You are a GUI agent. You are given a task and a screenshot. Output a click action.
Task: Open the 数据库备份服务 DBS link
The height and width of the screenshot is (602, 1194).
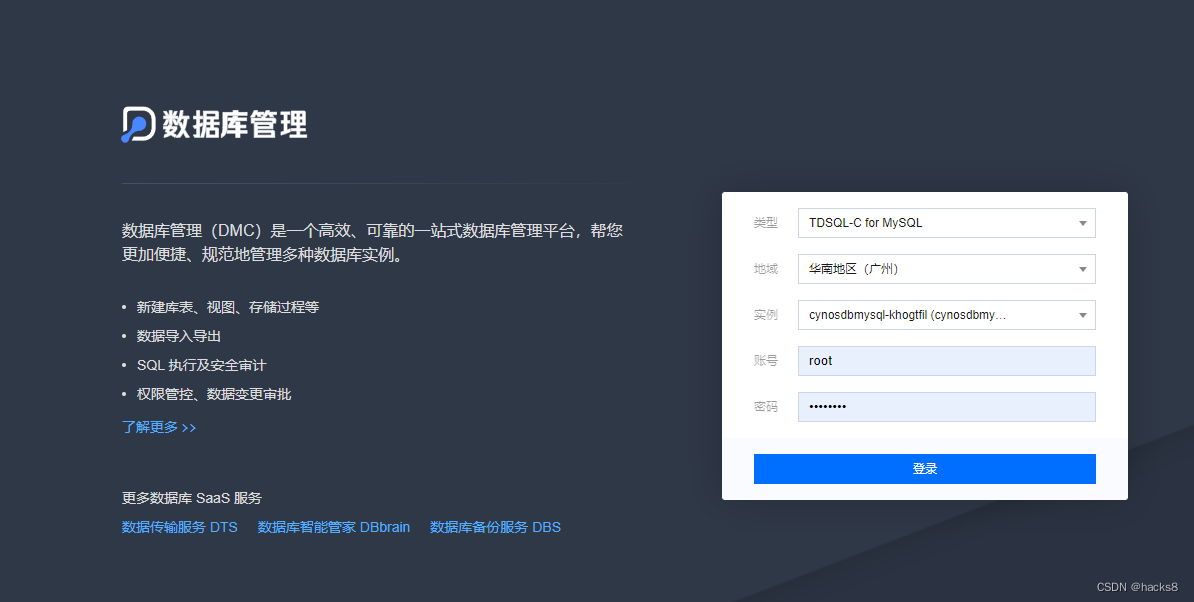495,527
